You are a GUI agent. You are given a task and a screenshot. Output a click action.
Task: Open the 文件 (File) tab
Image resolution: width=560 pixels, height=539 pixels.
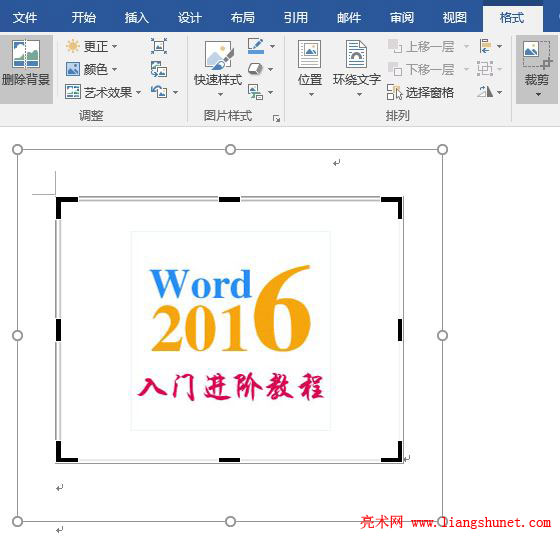click(x=25, y=18)
